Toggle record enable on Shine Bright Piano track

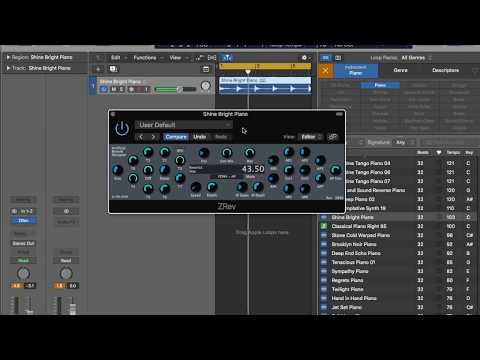coord(131,89)
